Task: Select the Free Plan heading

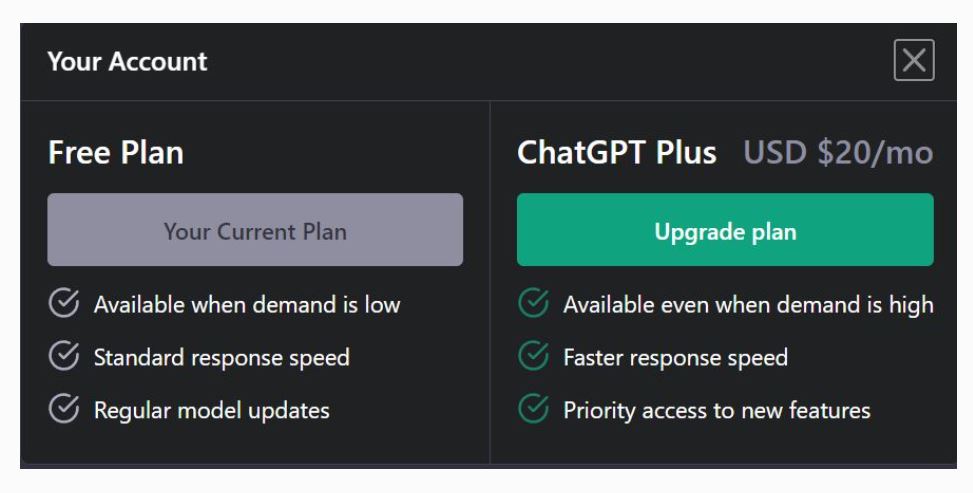Action: coord(116,153)
